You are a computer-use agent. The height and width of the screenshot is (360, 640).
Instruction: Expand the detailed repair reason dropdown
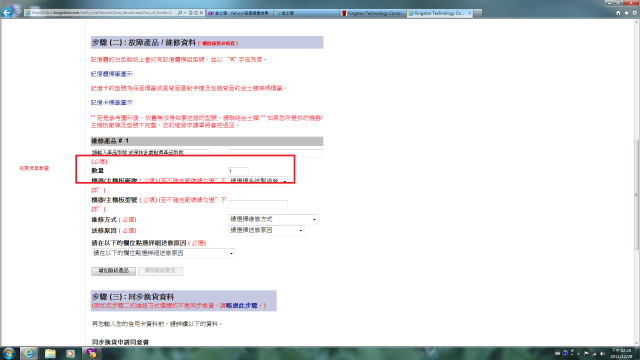click(x=163, y=253)
